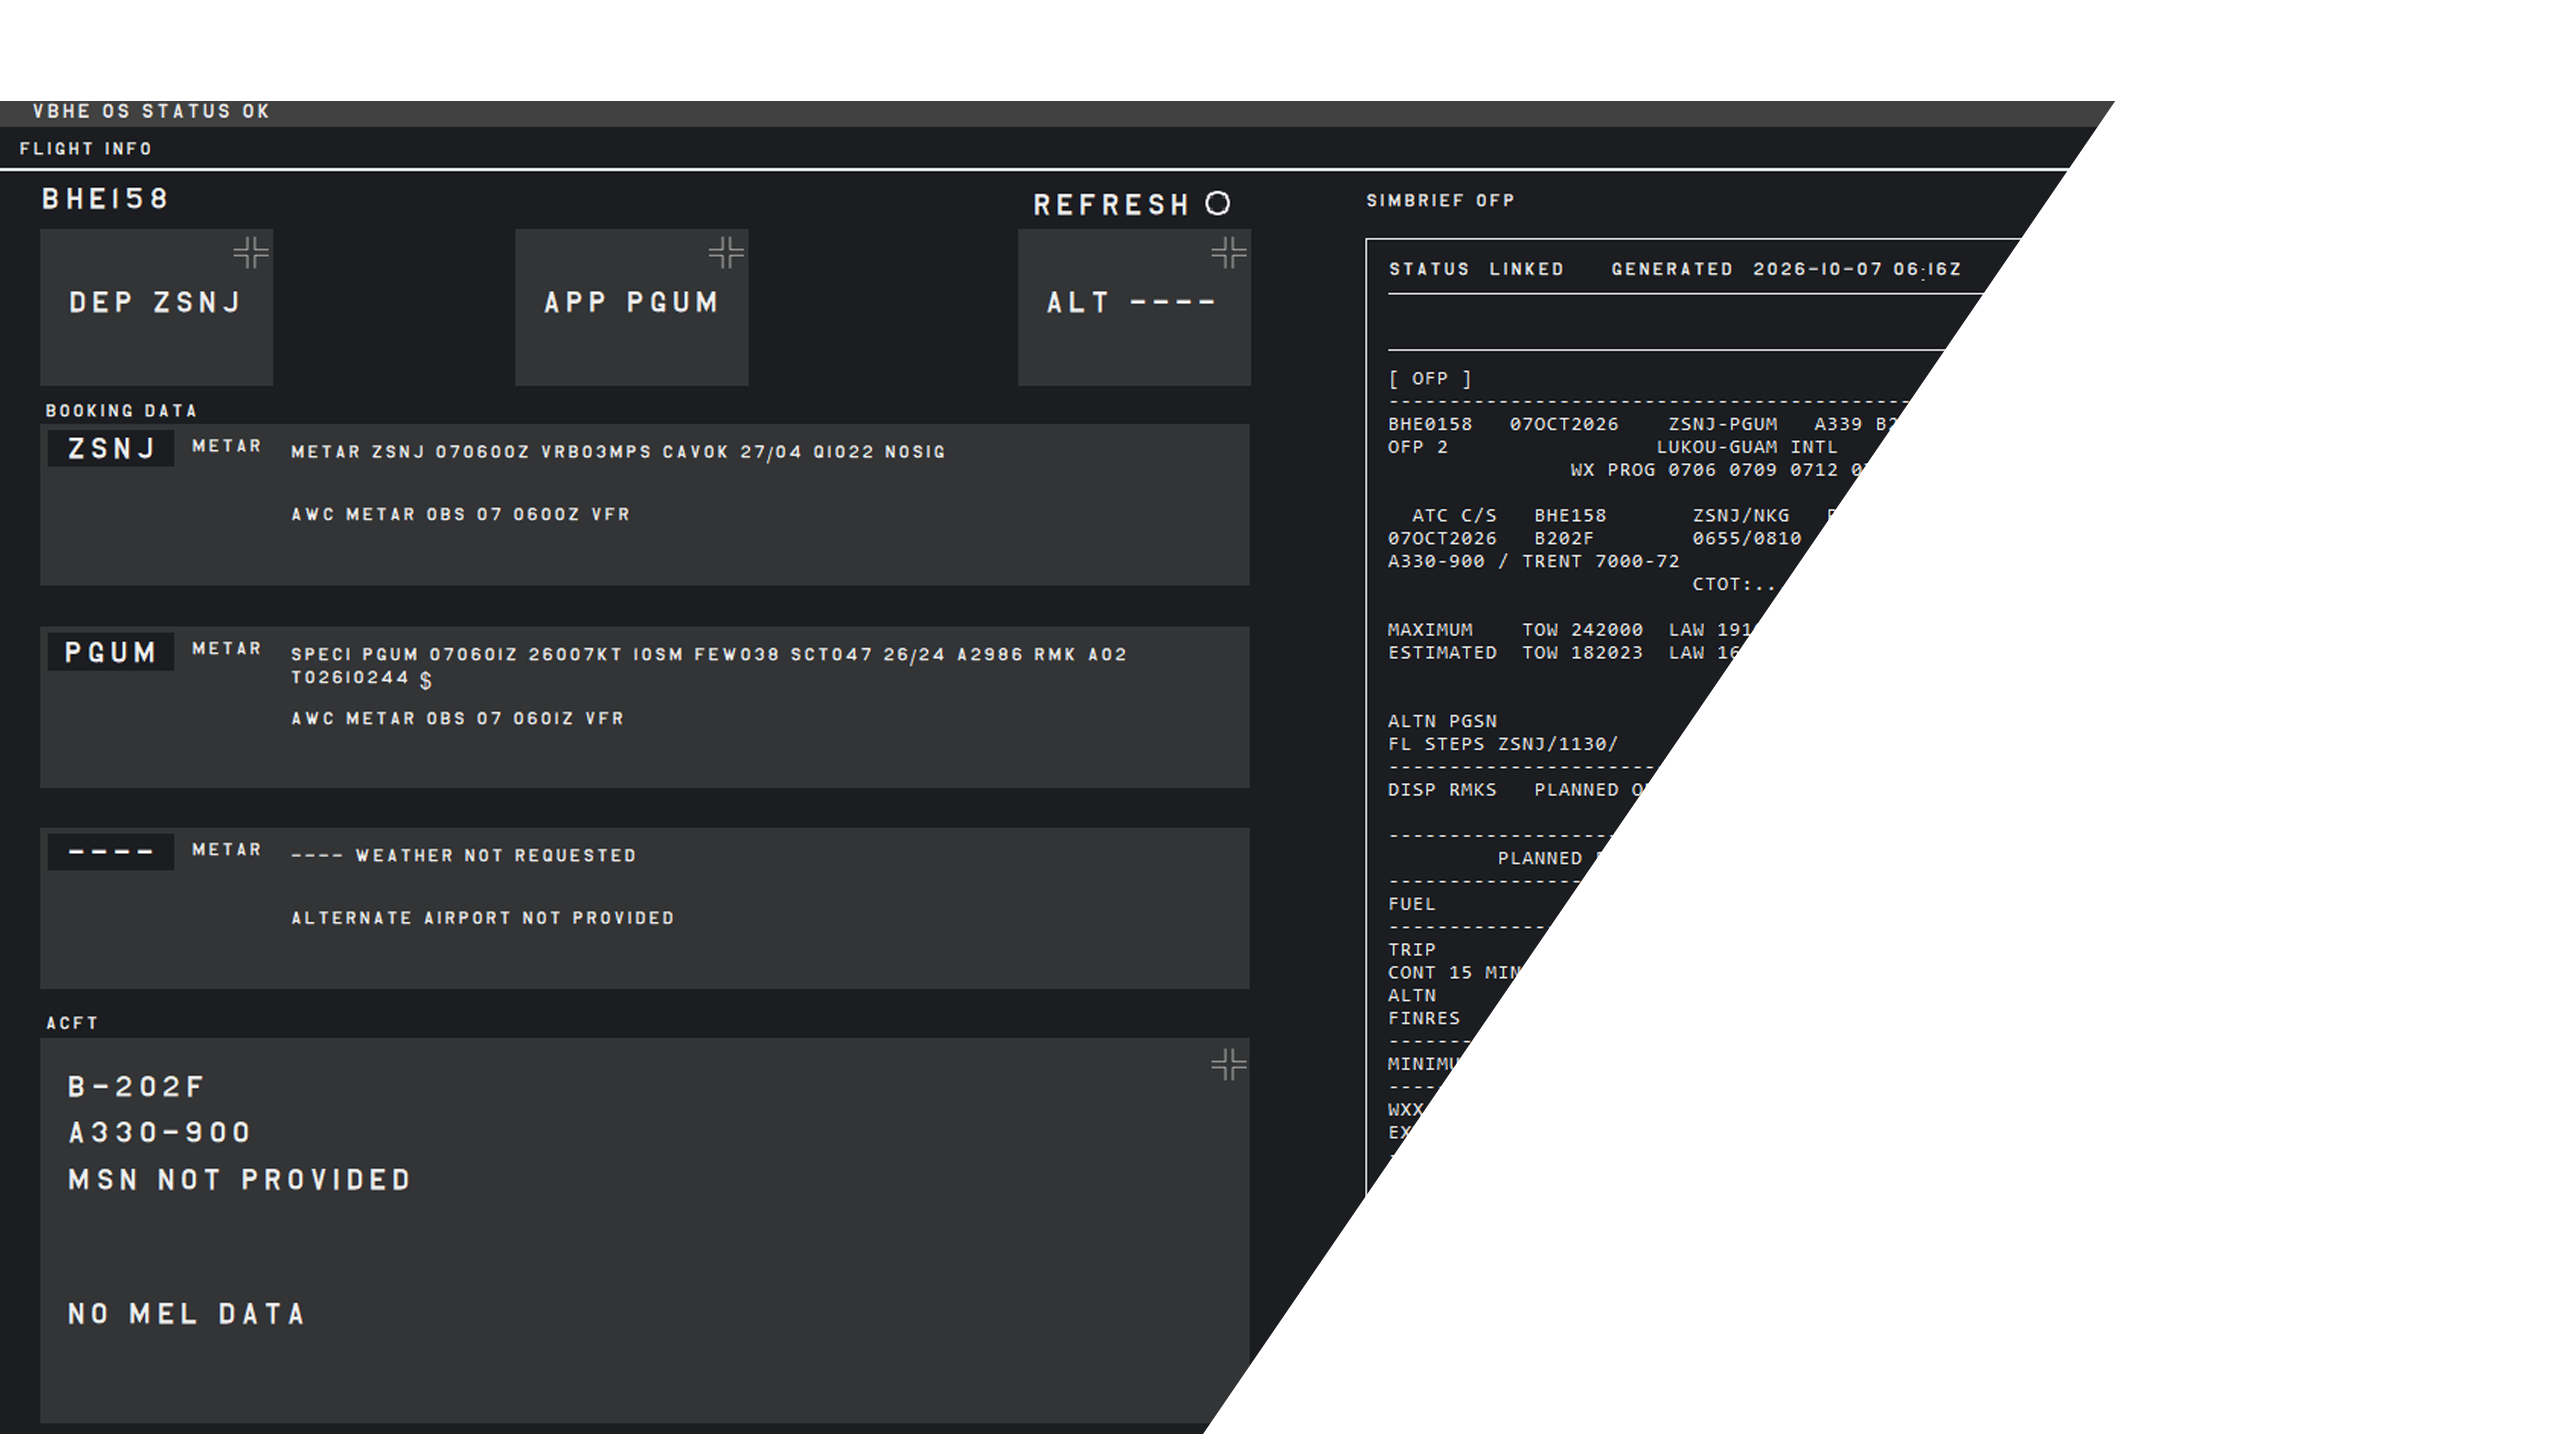
Task: Click the REFRESH circle icon
Action: click(x=1217, y=204)
